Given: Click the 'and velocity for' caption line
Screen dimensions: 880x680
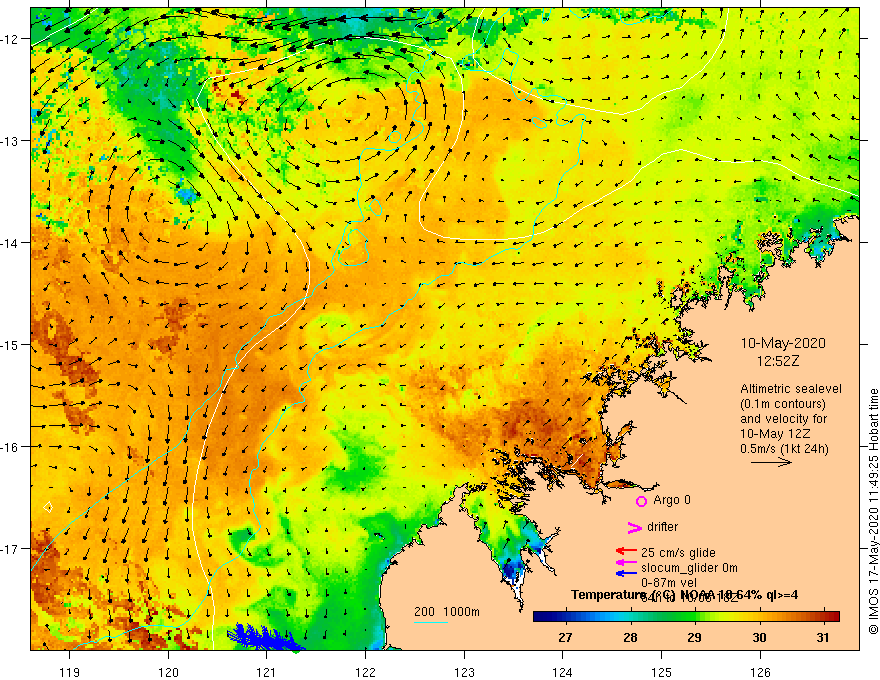Looking at the screenshot, I should pos(783,419).
